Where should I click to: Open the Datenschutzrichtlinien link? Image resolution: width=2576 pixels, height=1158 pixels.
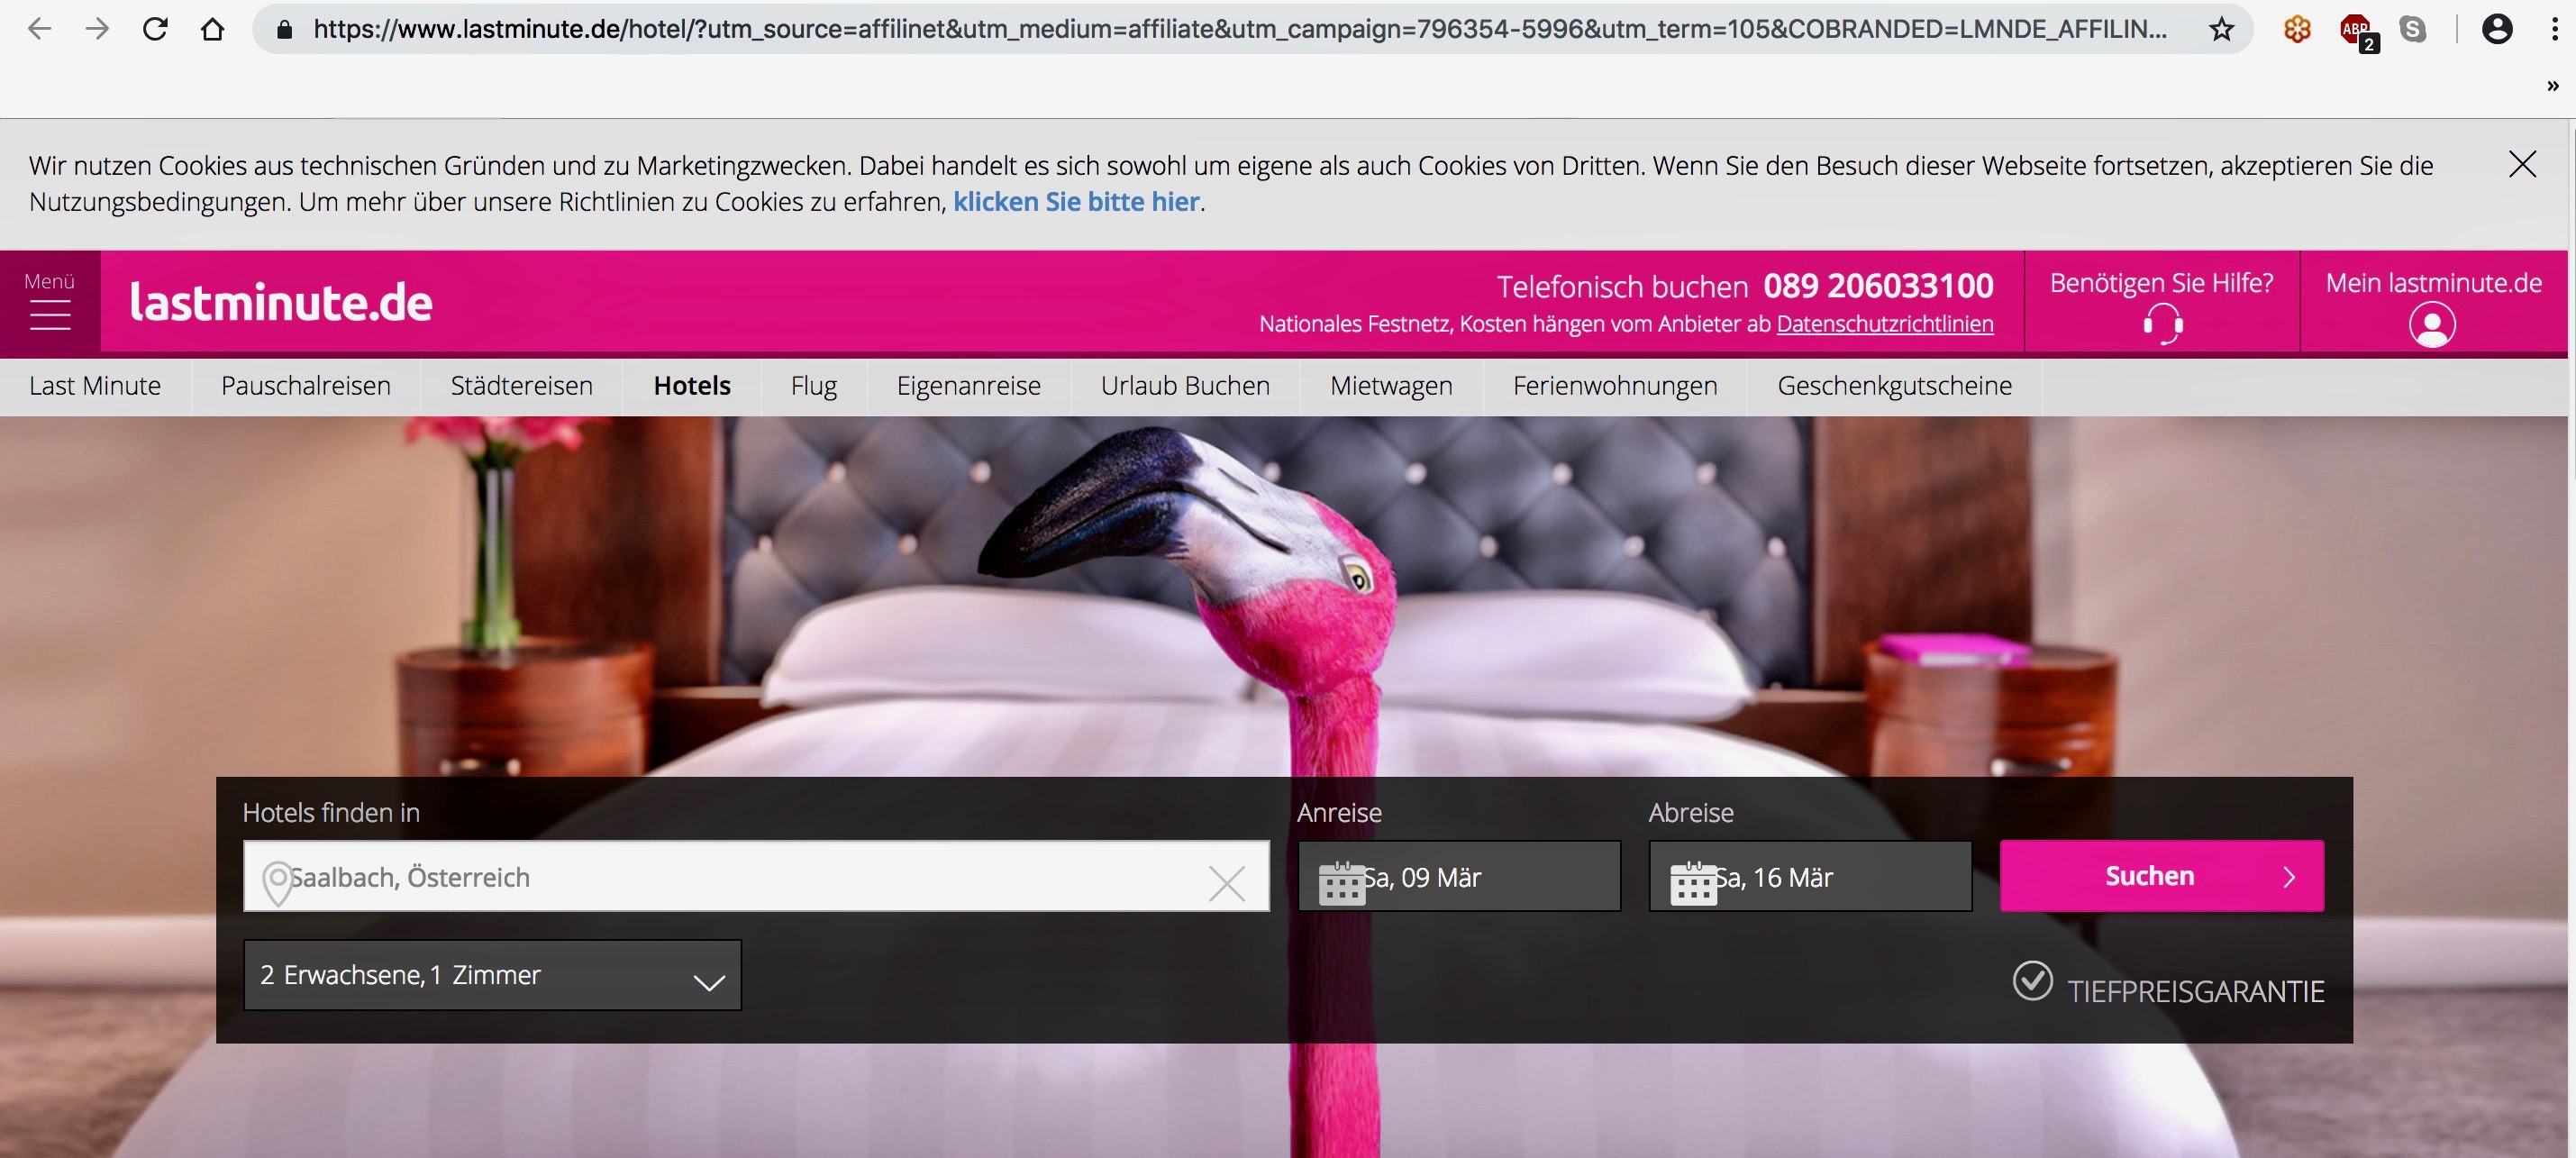point(1885,324)
